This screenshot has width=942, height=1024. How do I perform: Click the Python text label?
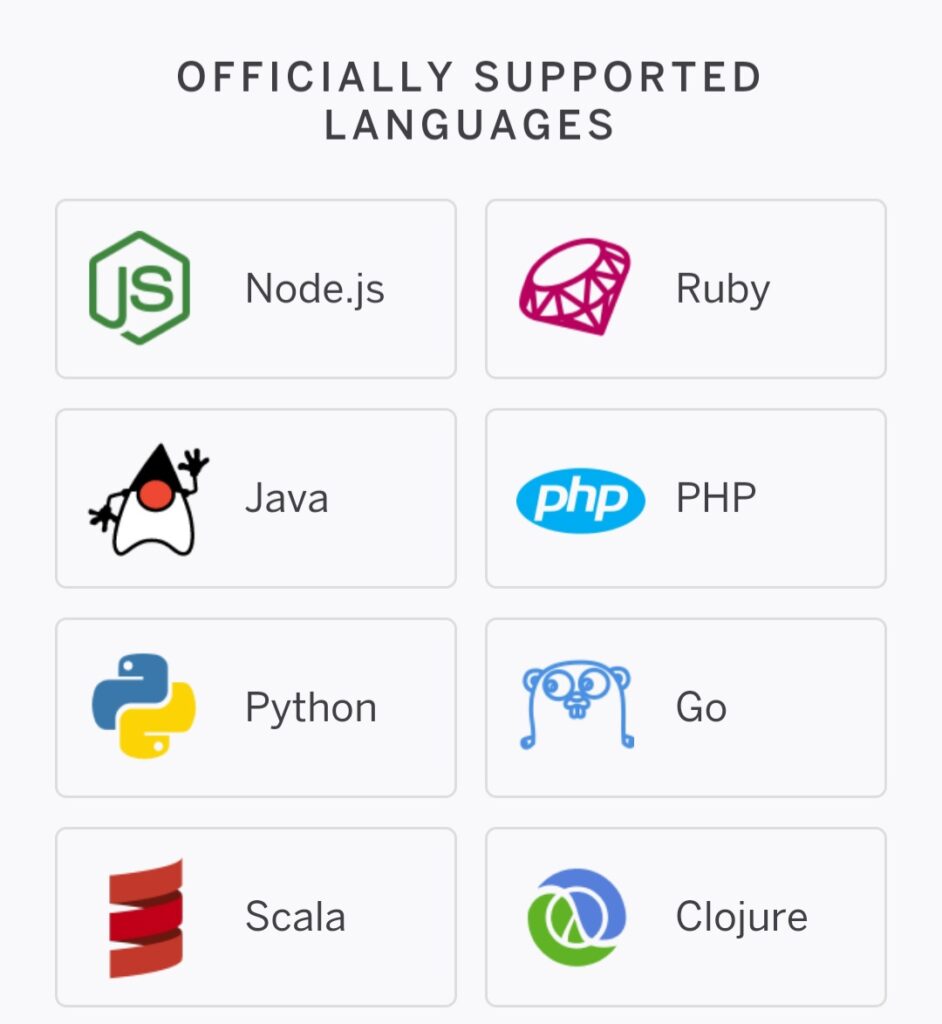(x=310, y=706)
